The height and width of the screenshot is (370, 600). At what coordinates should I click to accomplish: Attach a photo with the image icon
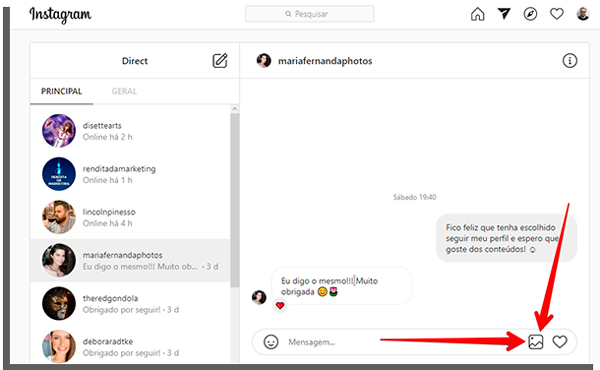pyautogui.click(x=535, y=342)
